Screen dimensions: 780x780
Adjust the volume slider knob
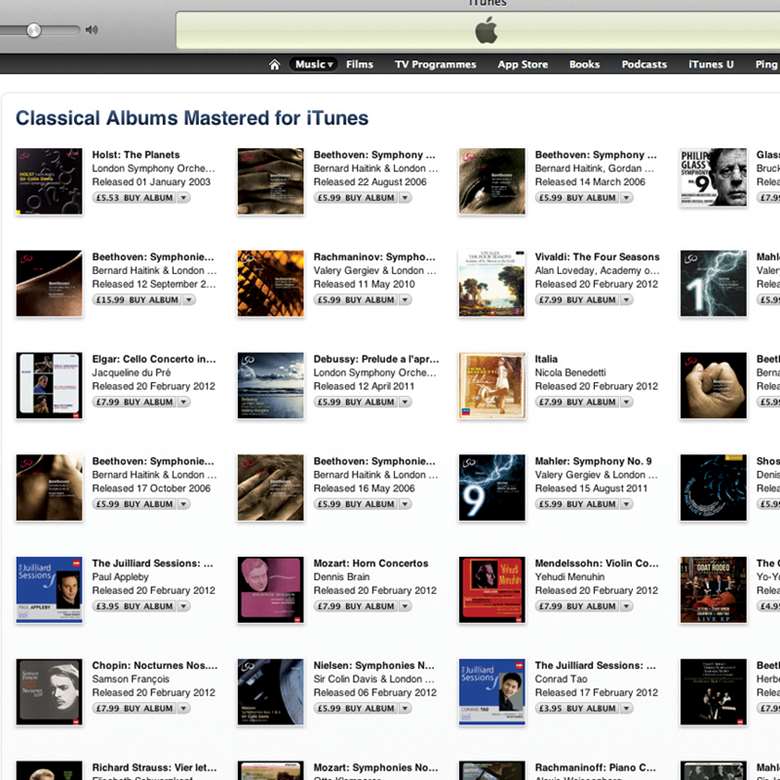[x=34, y=30]
